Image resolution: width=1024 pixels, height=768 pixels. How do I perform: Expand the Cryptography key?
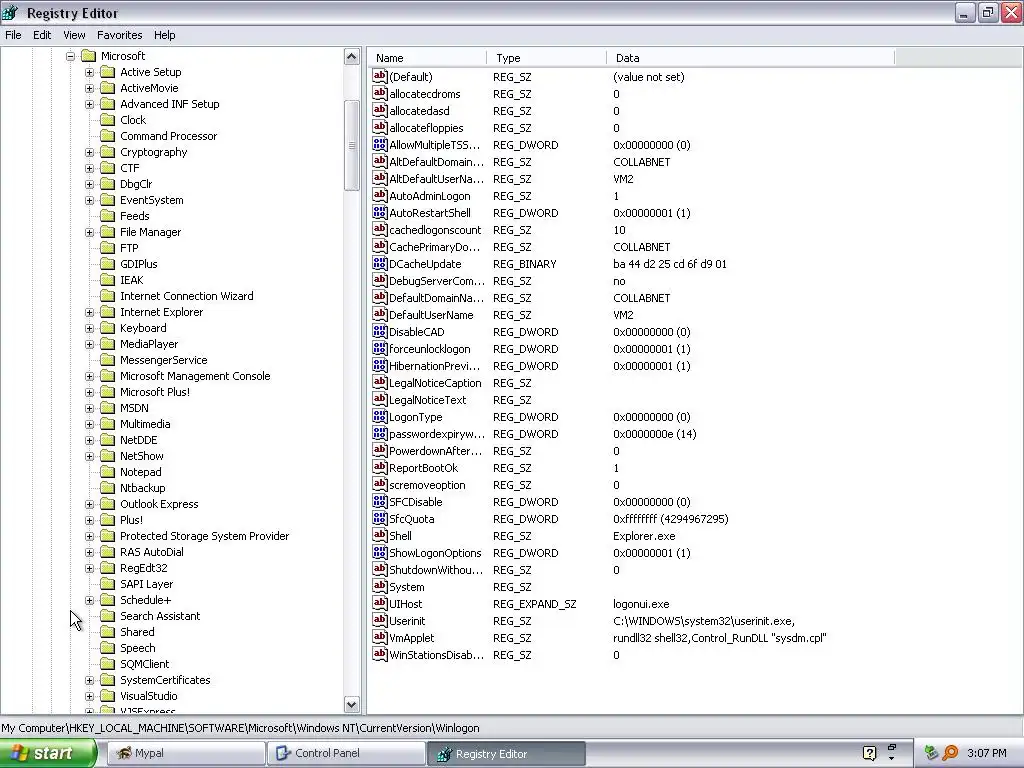coord(89,152)
